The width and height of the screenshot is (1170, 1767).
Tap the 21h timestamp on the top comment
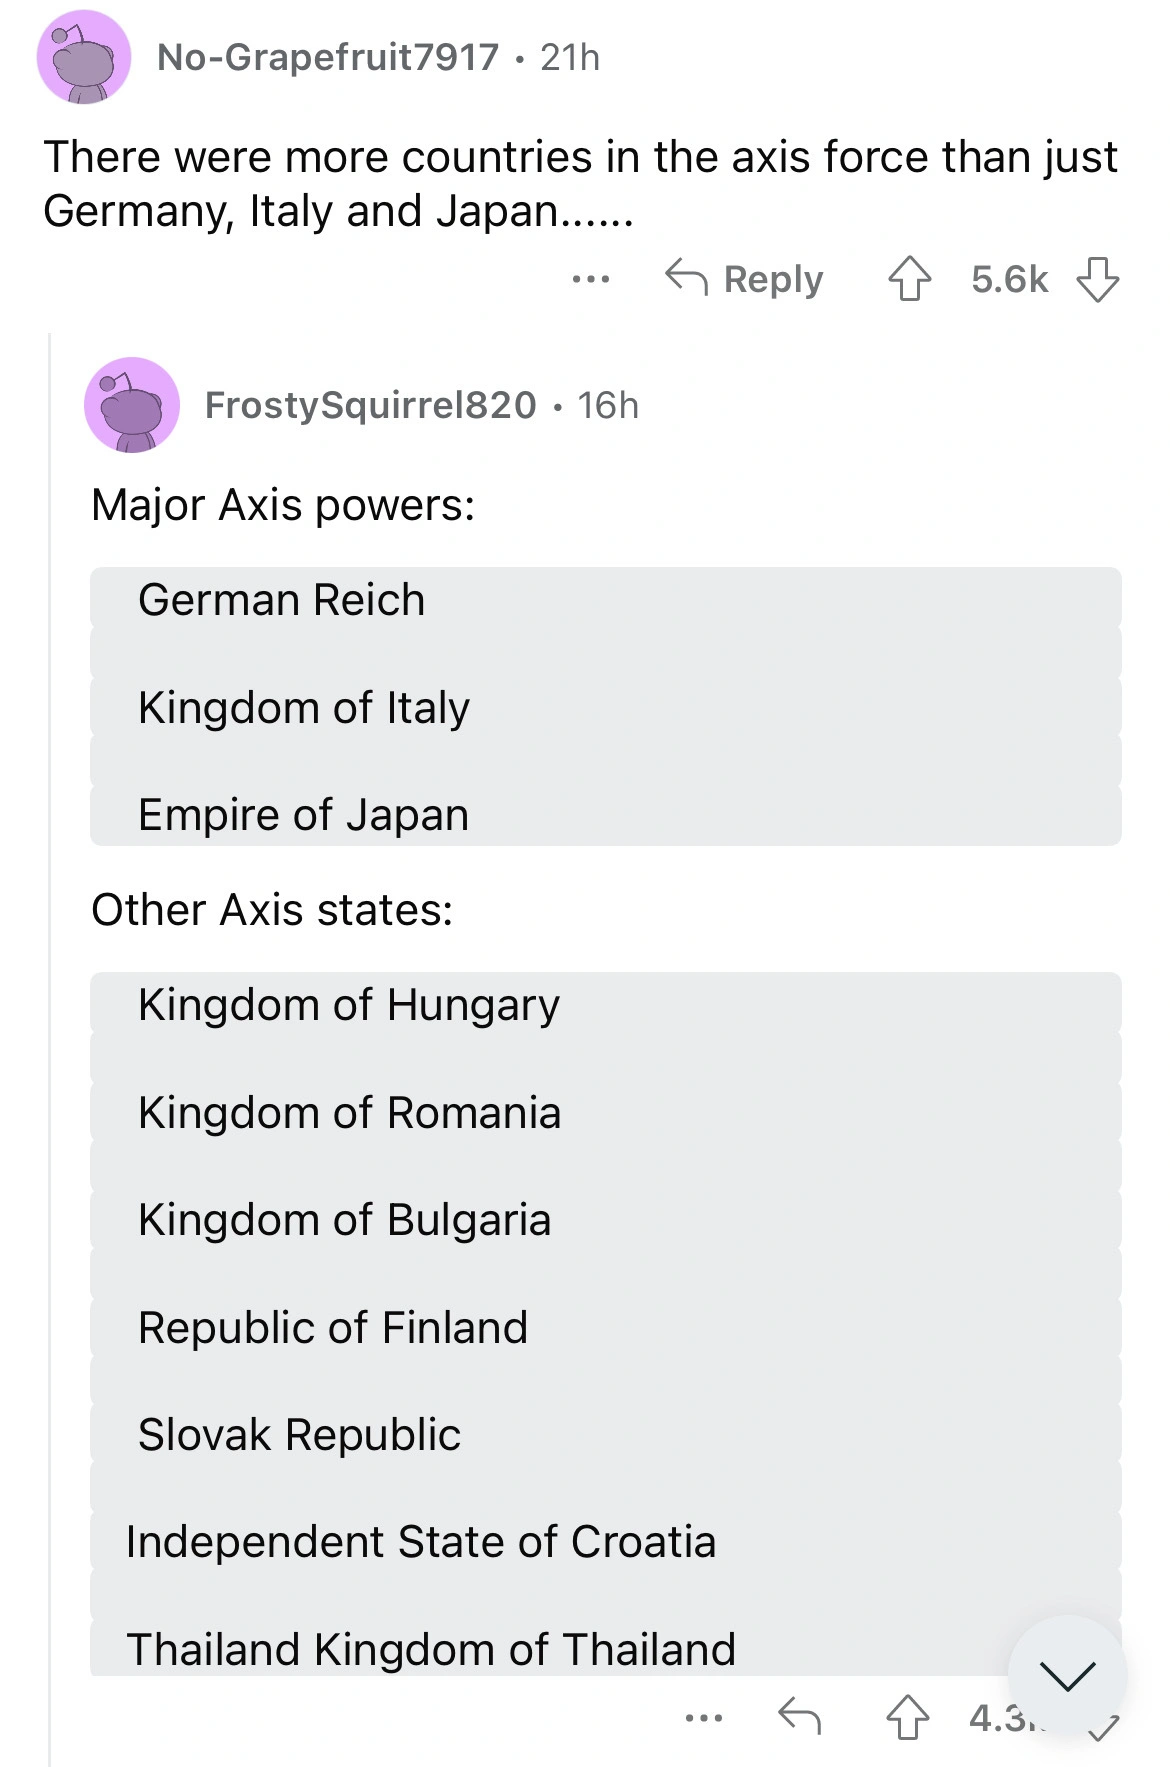click(x=570, y=57)
